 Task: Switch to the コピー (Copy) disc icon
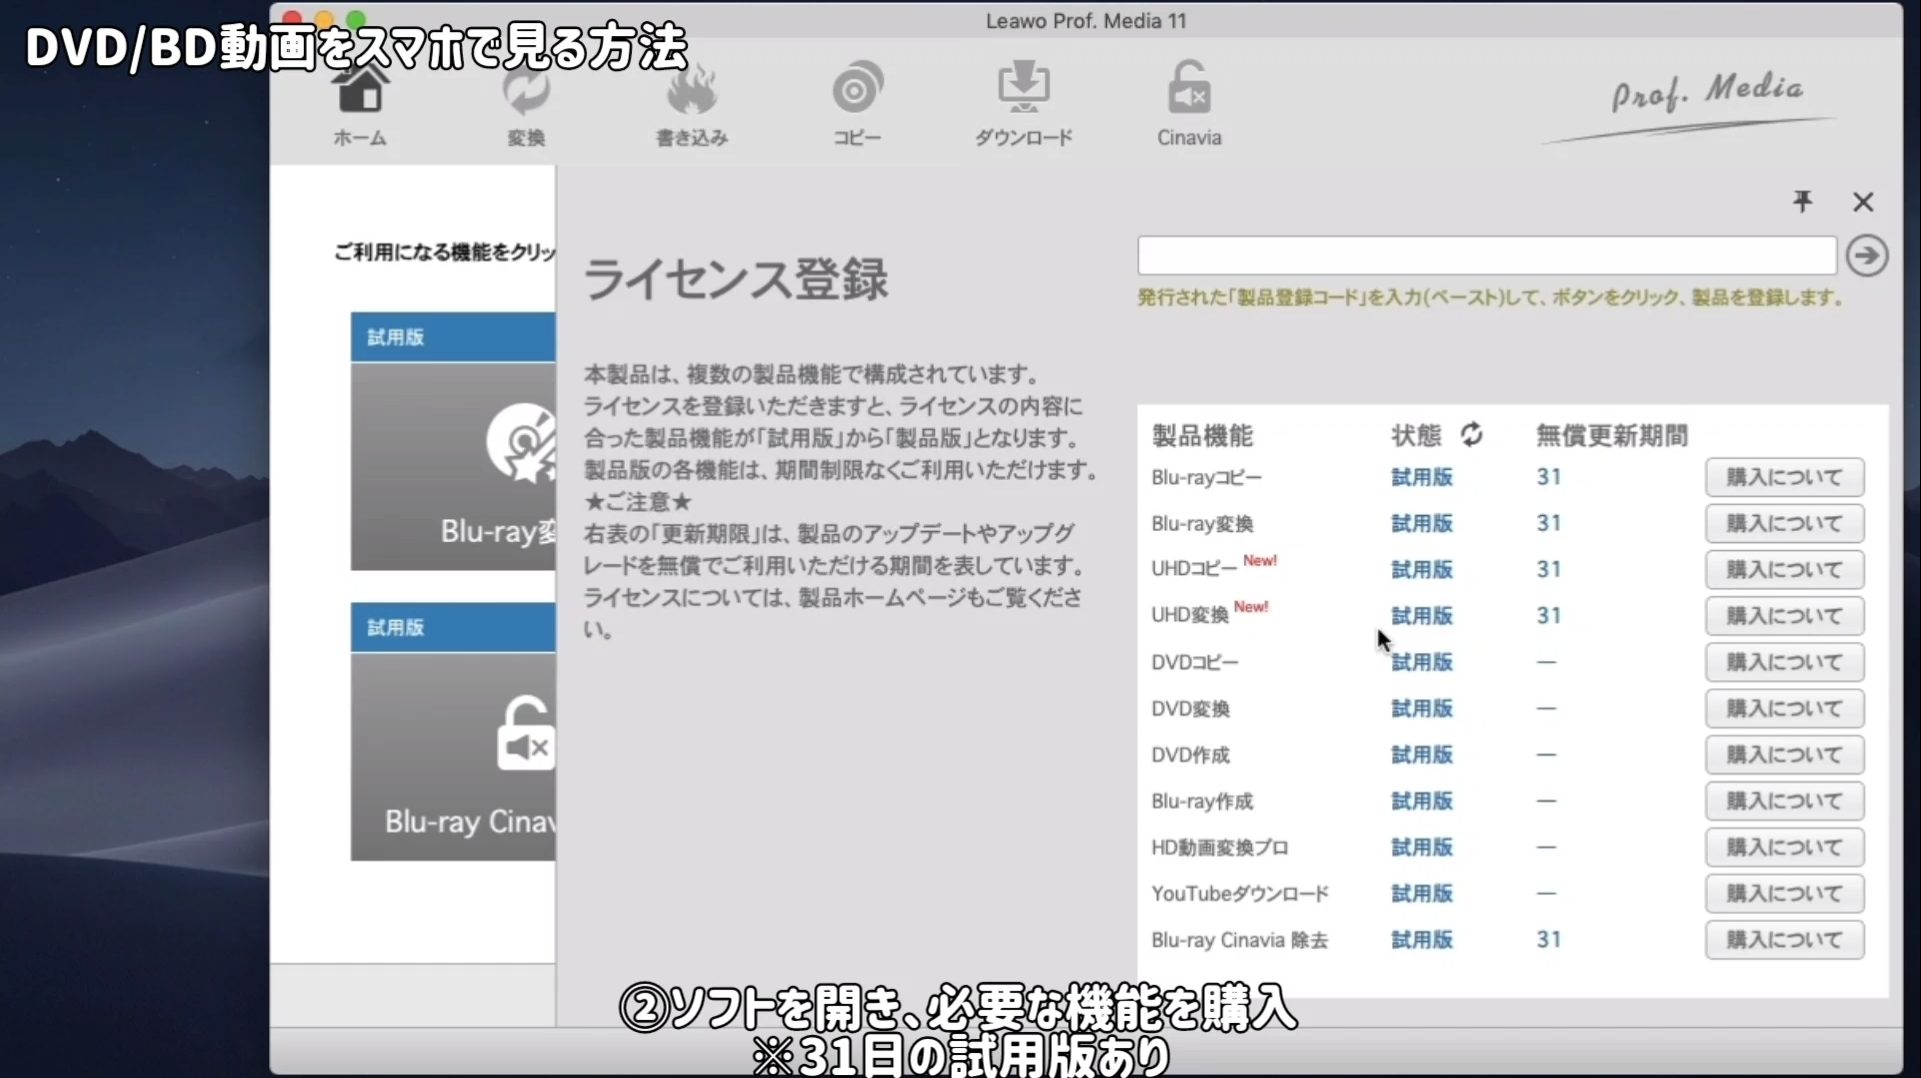click(857, 106)
